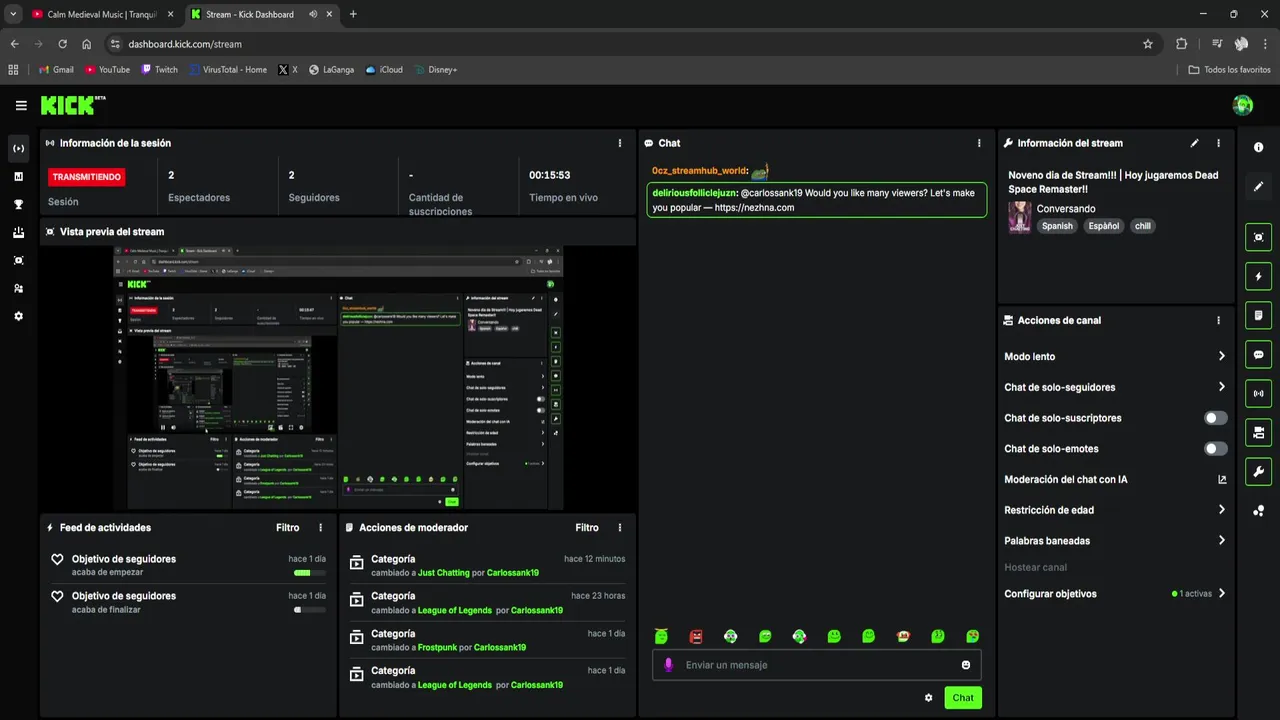Open a new browser tab

(353, 14)
